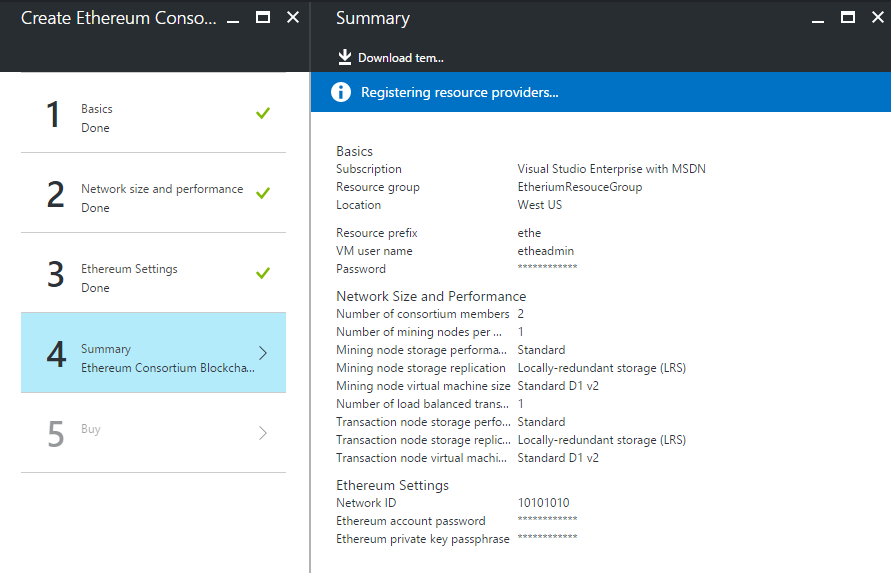Minimize the Create Ethereum Consortium blade
Image resolution: width=892 pixels, height=574 pixels.
coord(233,18)
